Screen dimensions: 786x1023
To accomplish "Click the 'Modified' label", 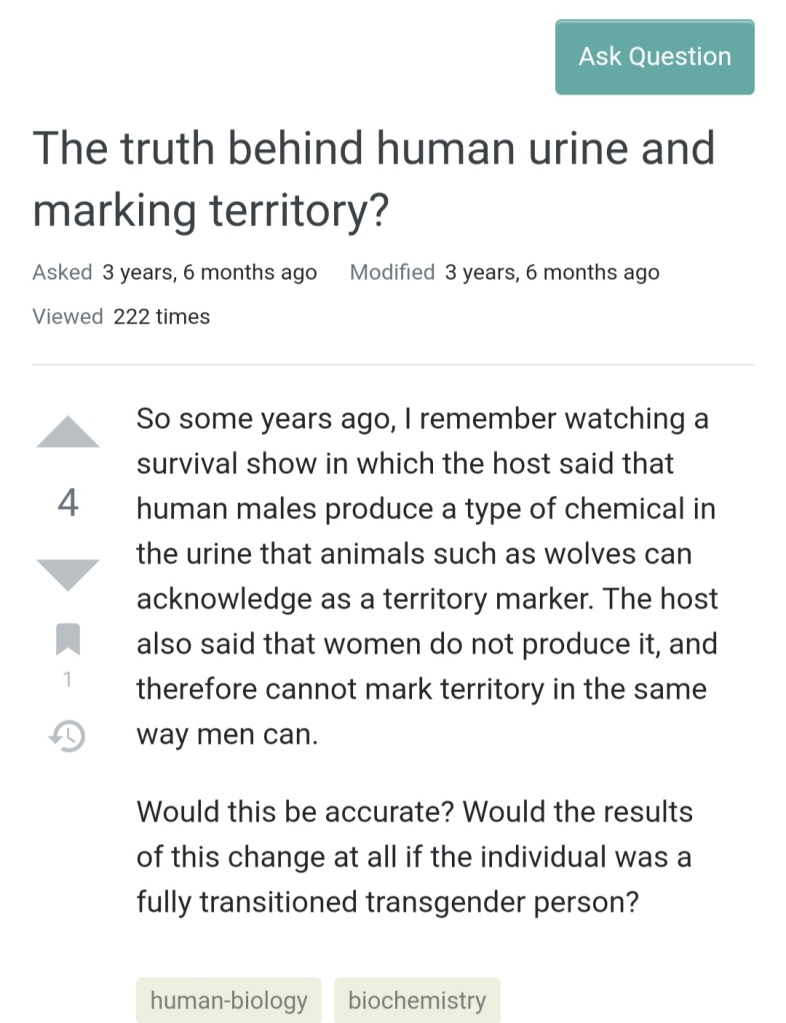I will [x=392, y=272].
